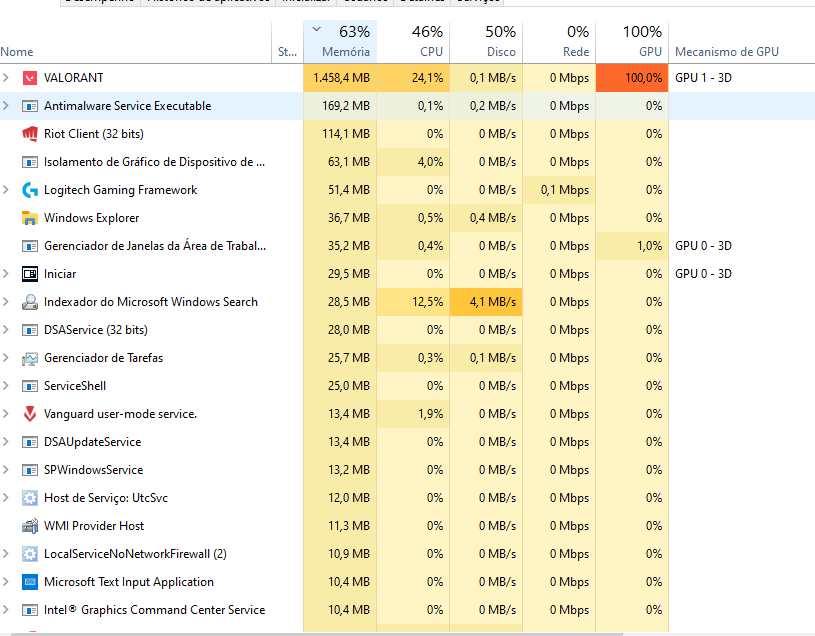Expand the Intel Graphics Command Center Service row
815x636 pixels.
click(x=6, y=611)
